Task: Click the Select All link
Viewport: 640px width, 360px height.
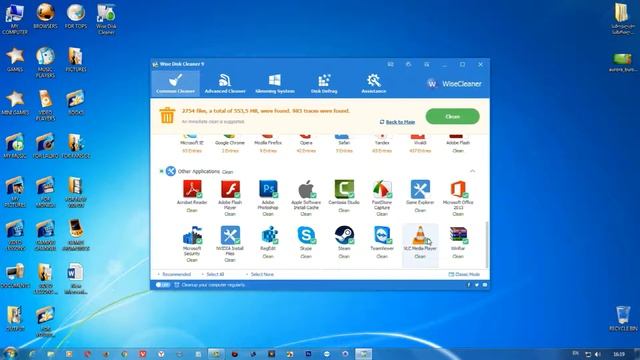Action: [215, 274]
